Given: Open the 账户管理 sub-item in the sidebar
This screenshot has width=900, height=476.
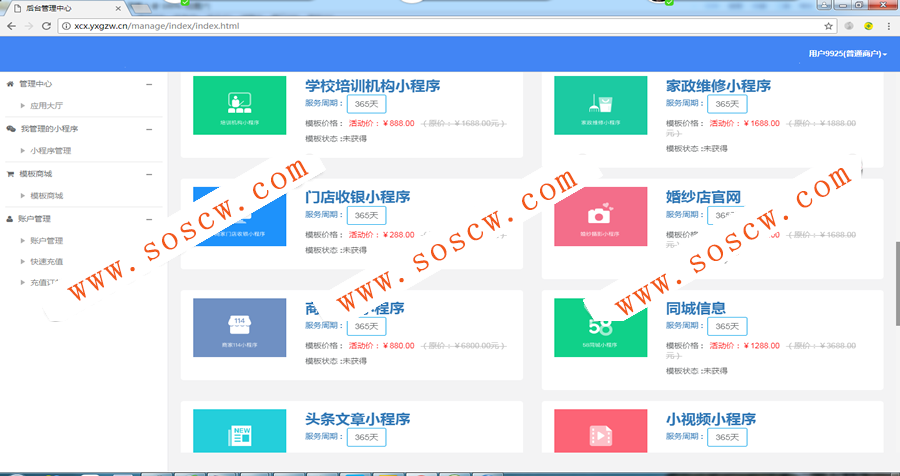Looking at the screenshot, I should 46,241.
